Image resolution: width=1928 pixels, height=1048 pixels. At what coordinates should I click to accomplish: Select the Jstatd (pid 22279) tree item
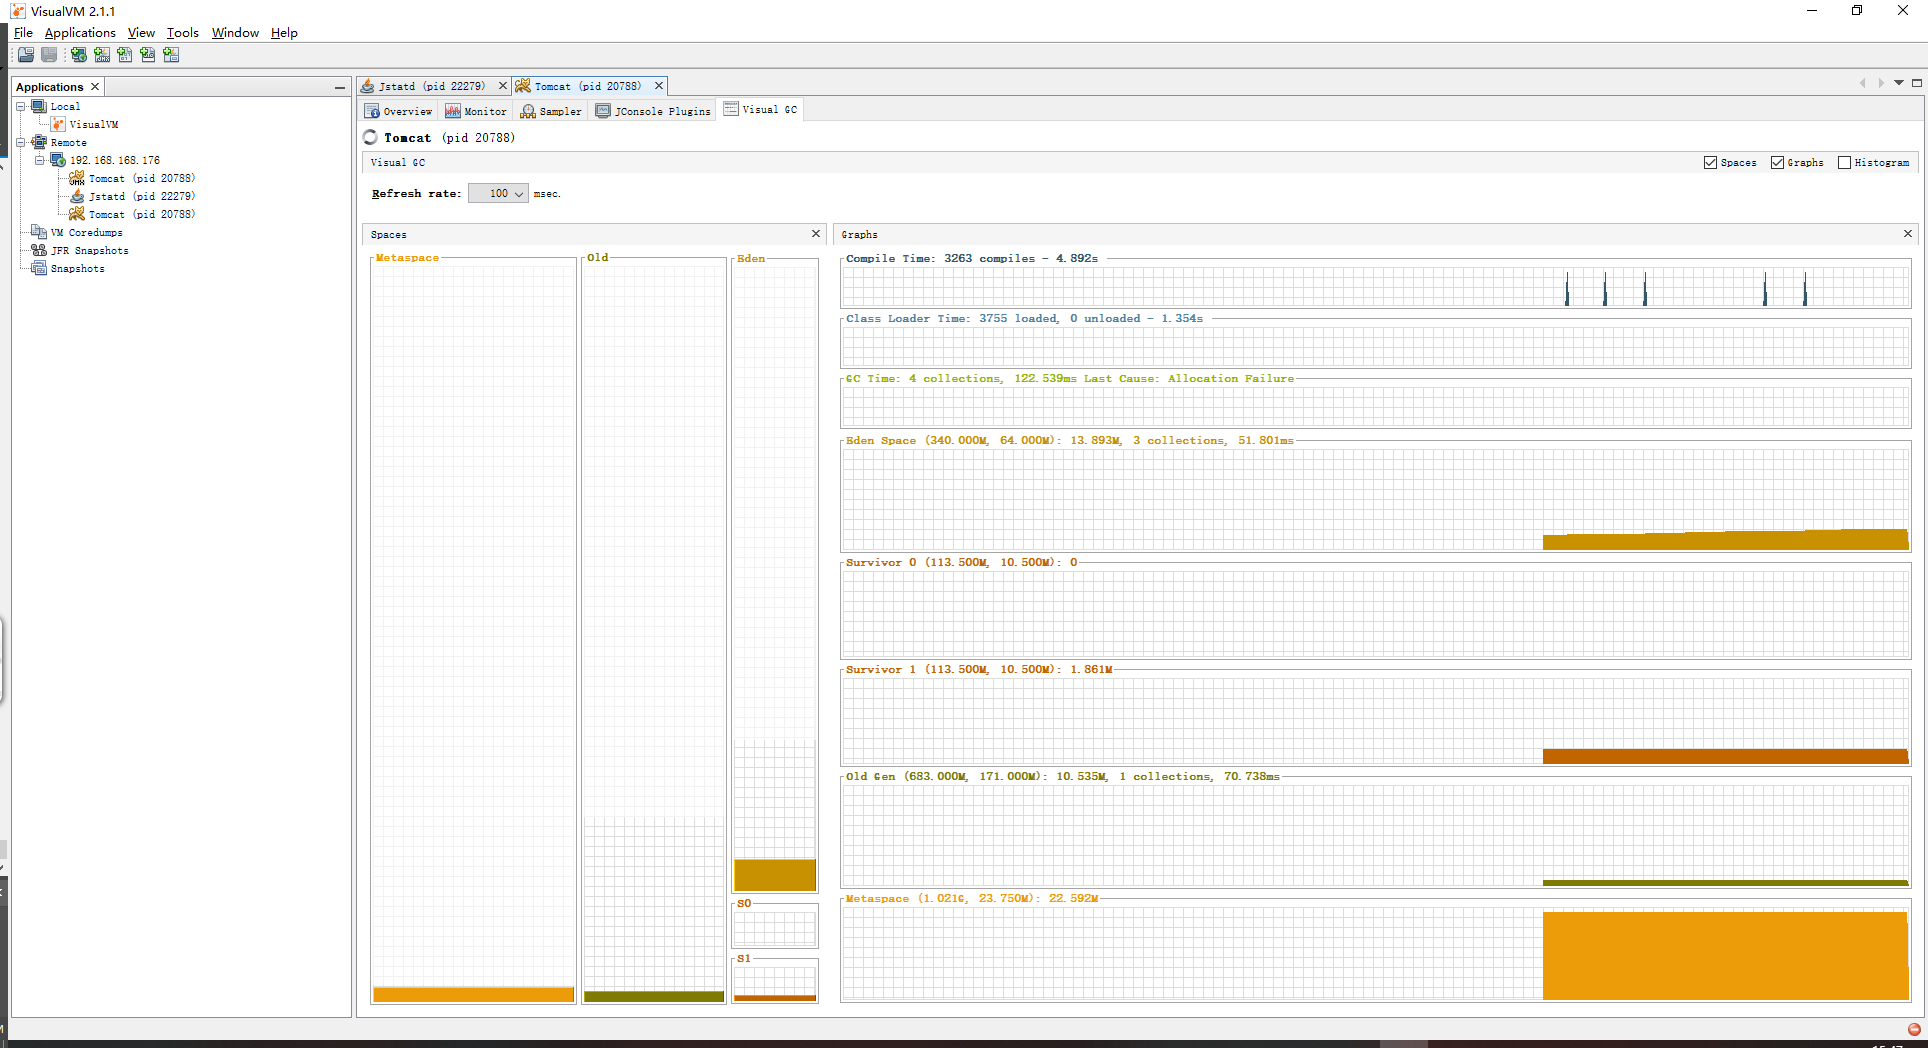pos(132,196)
